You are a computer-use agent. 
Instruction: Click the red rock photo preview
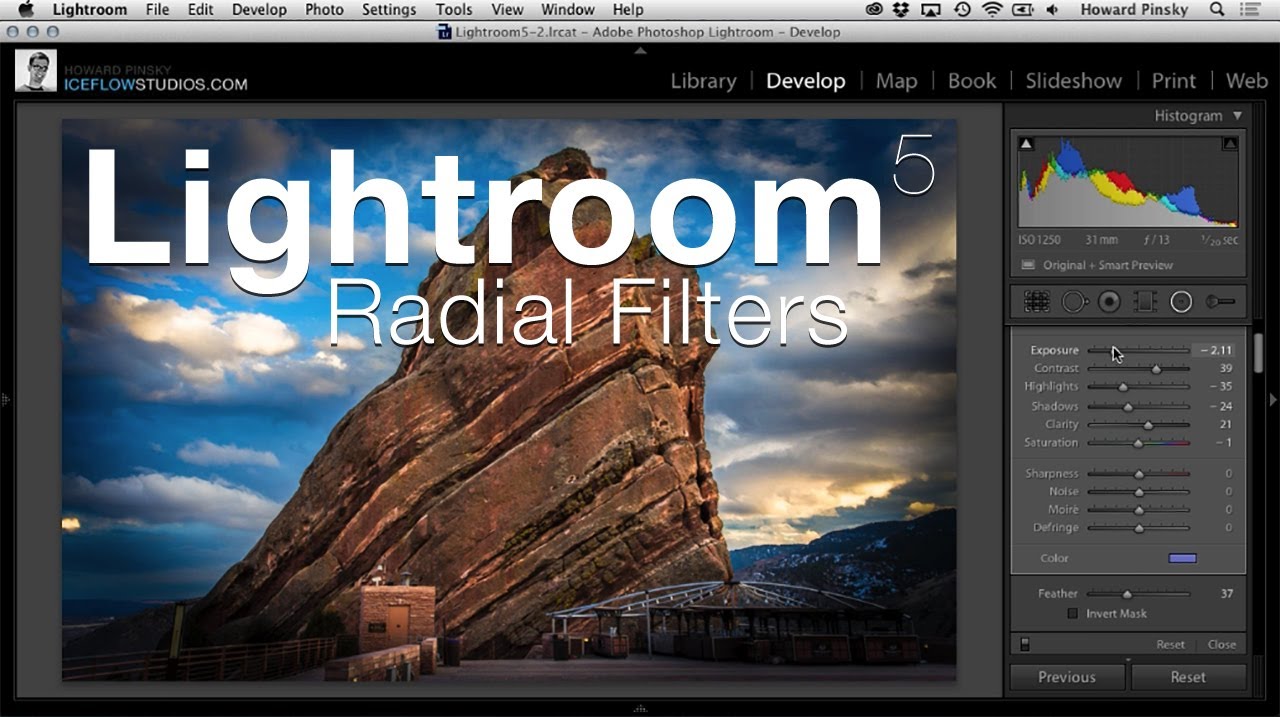[x=509, y=400]
